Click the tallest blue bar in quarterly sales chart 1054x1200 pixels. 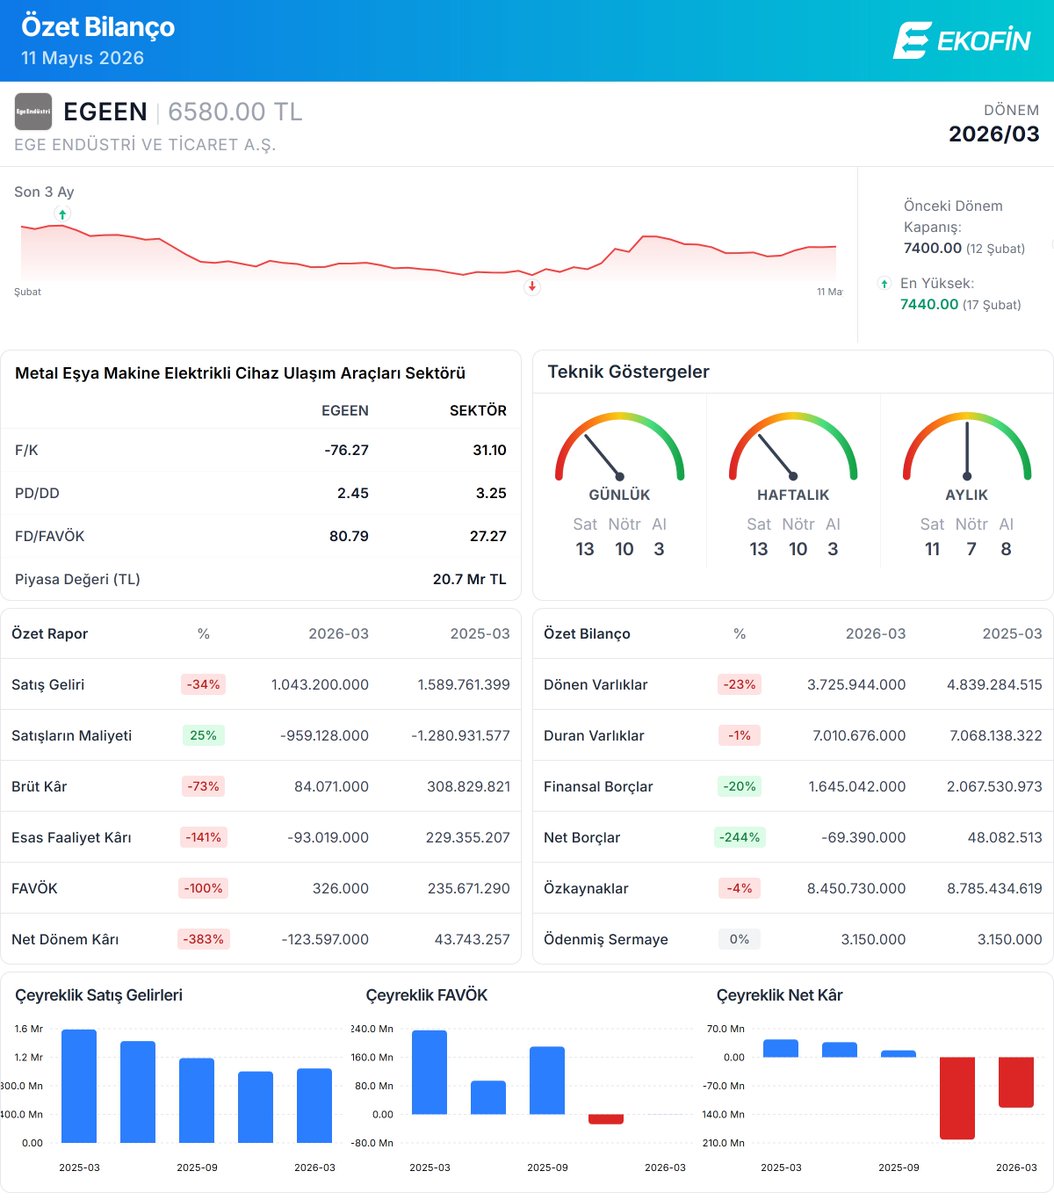point(79,1086)
